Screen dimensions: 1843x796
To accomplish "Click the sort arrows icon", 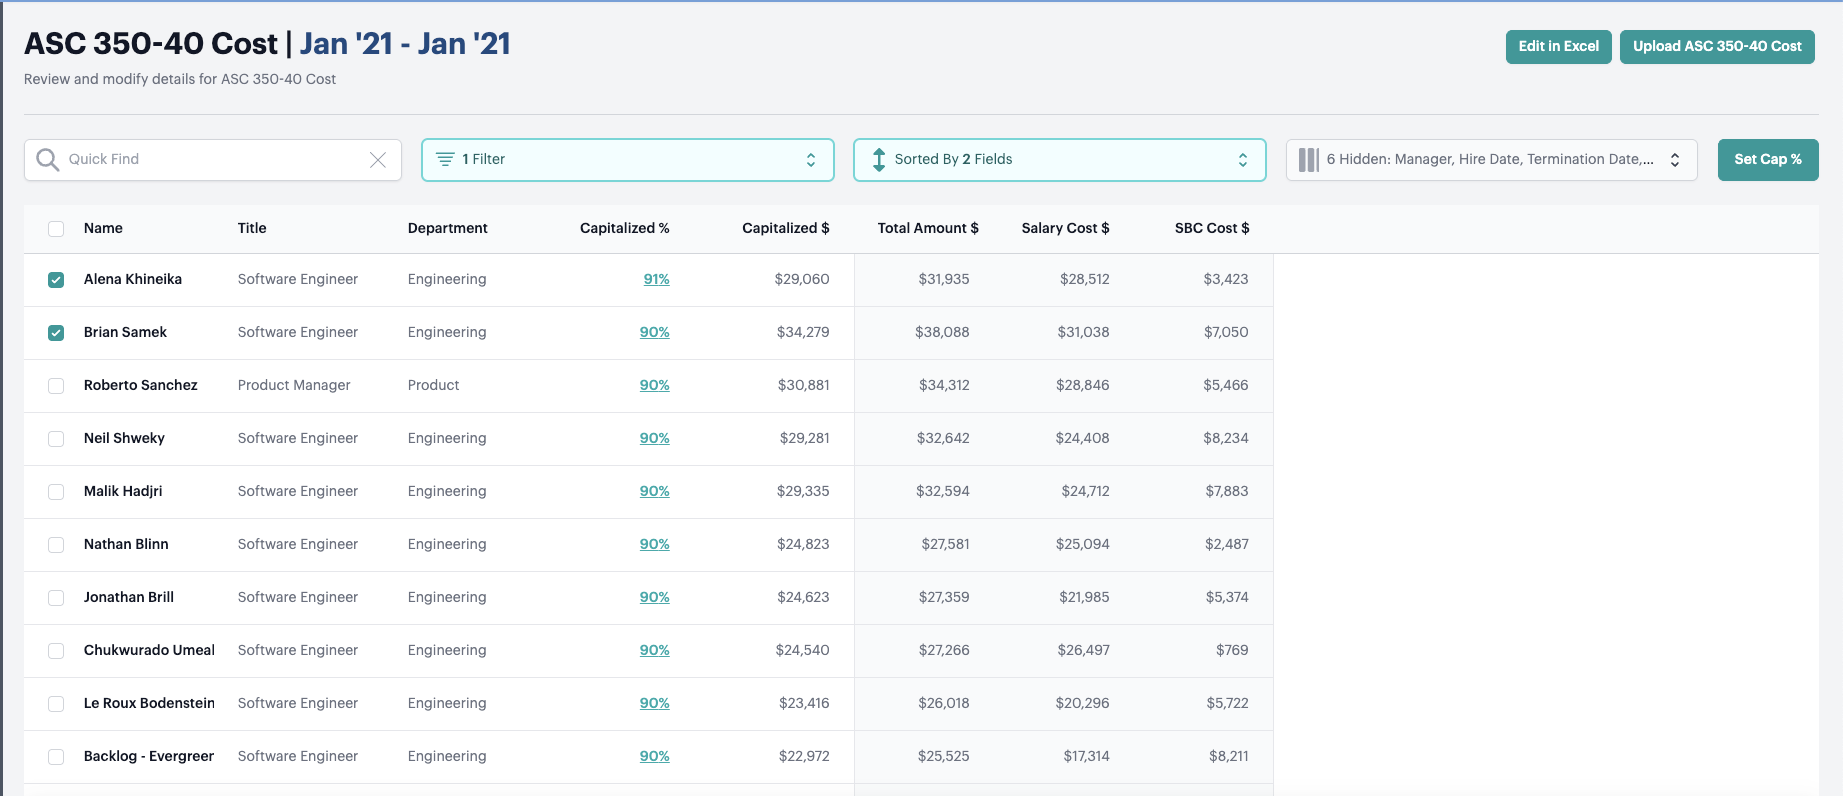I will coord(879,160).
